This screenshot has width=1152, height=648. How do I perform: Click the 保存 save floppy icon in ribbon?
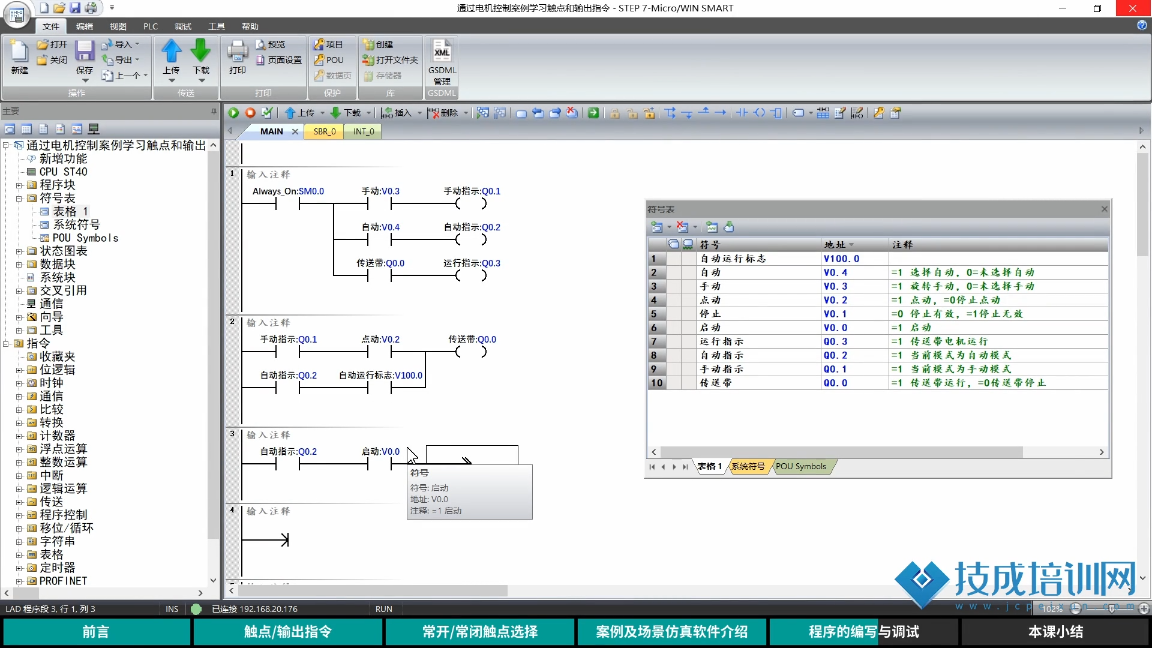[x=84, y=51]
